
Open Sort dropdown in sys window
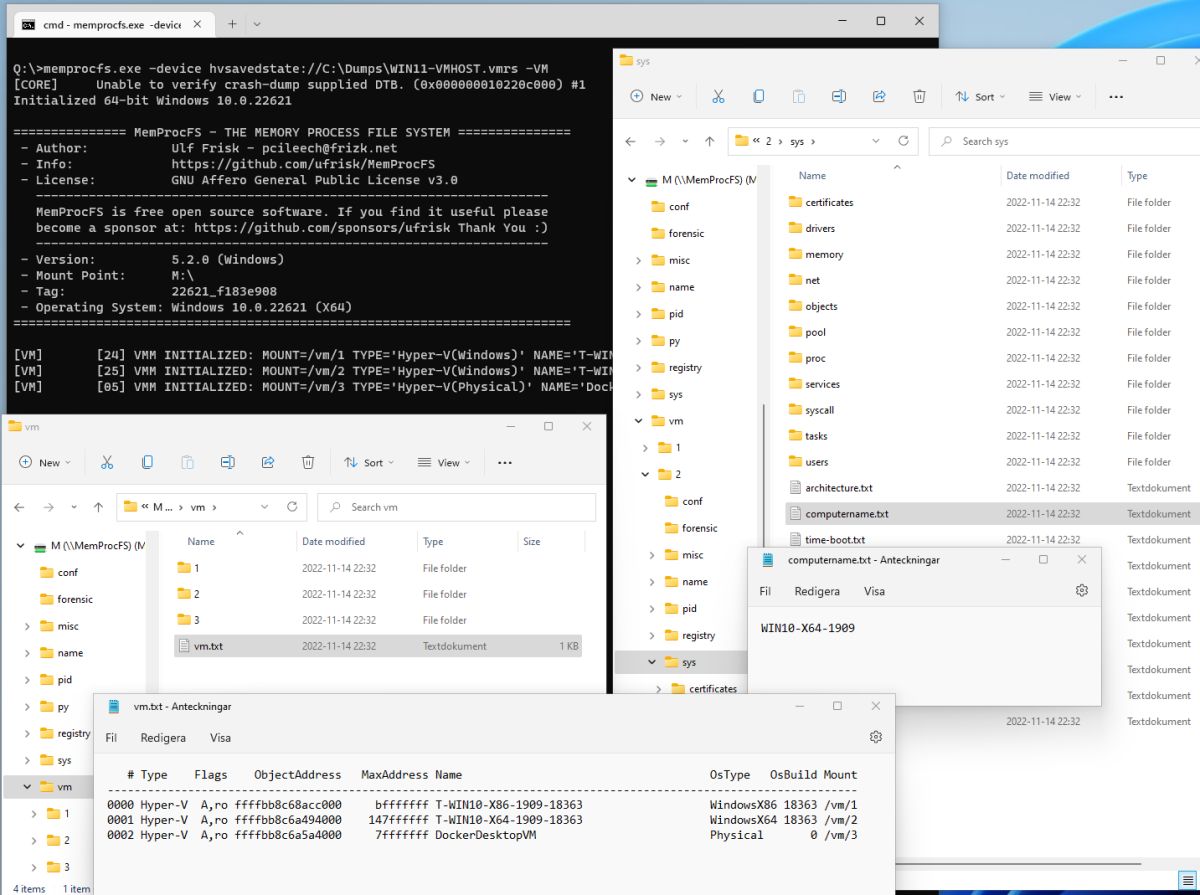[981, 97]
